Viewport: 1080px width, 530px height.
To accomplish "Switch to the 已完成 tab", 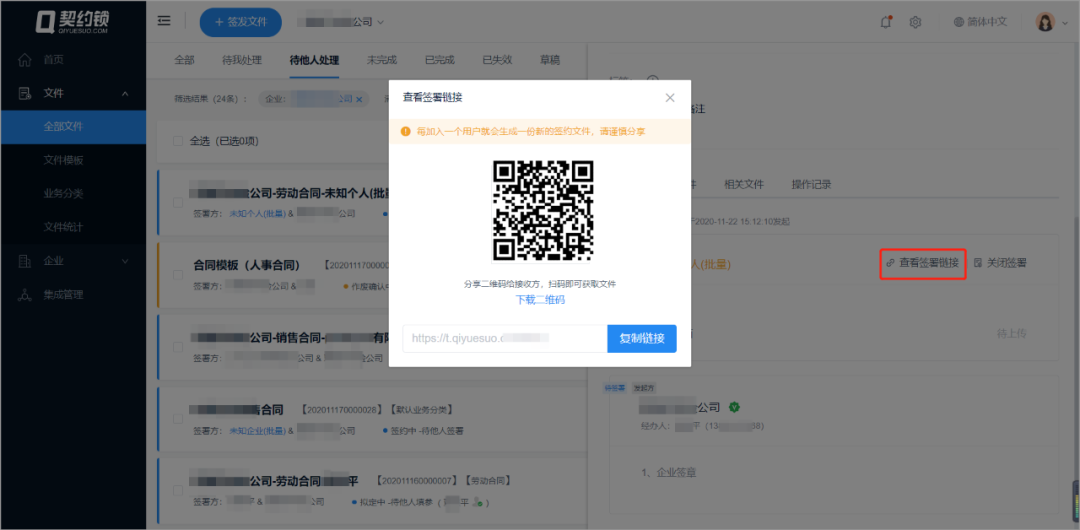I will [439, 60].
